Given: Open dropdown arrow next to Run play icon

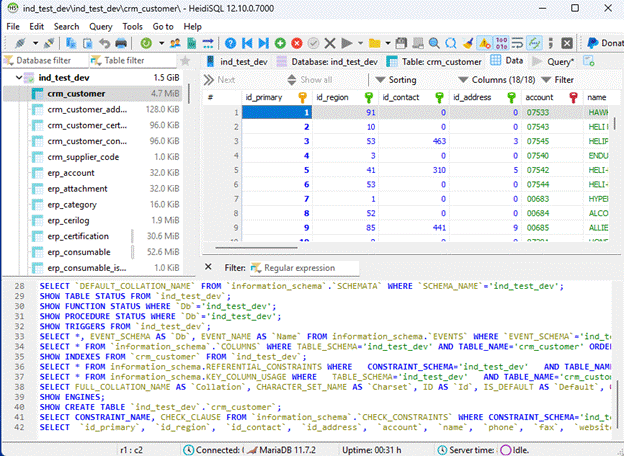Looking at the screenshot, I should (360, 43).
